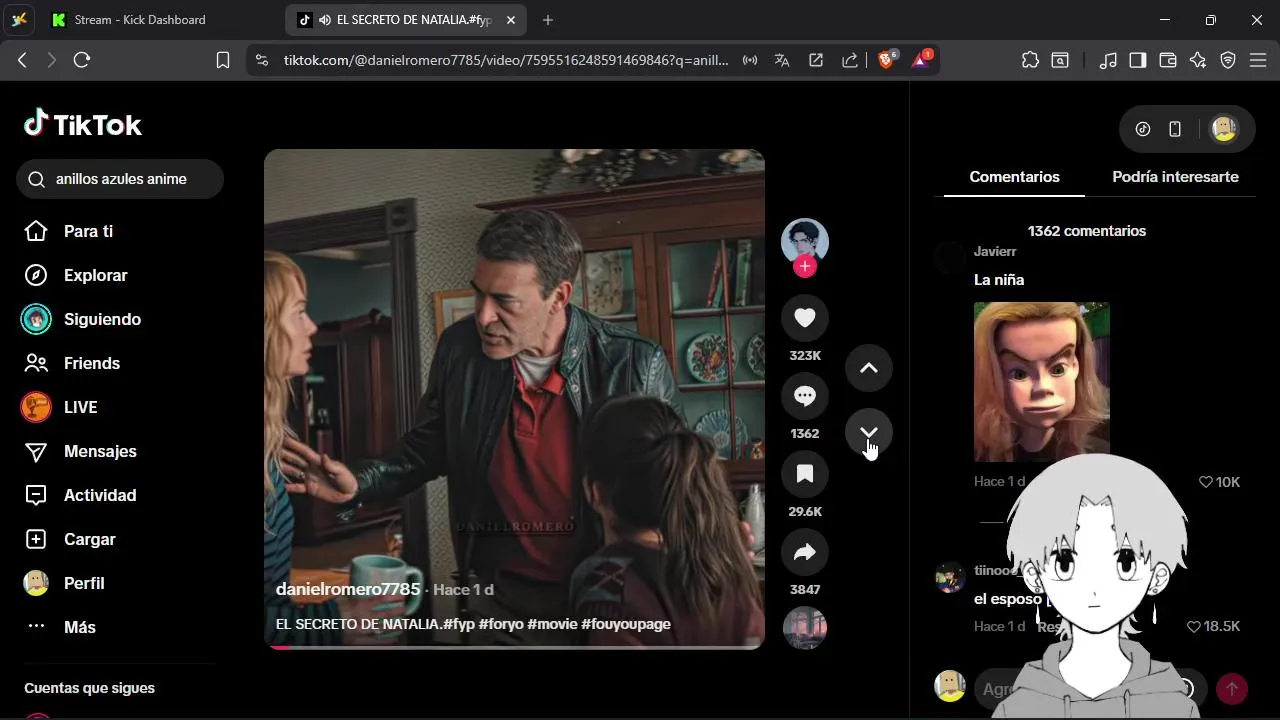
Task: Reload the page
Action: tap(82, 60)
